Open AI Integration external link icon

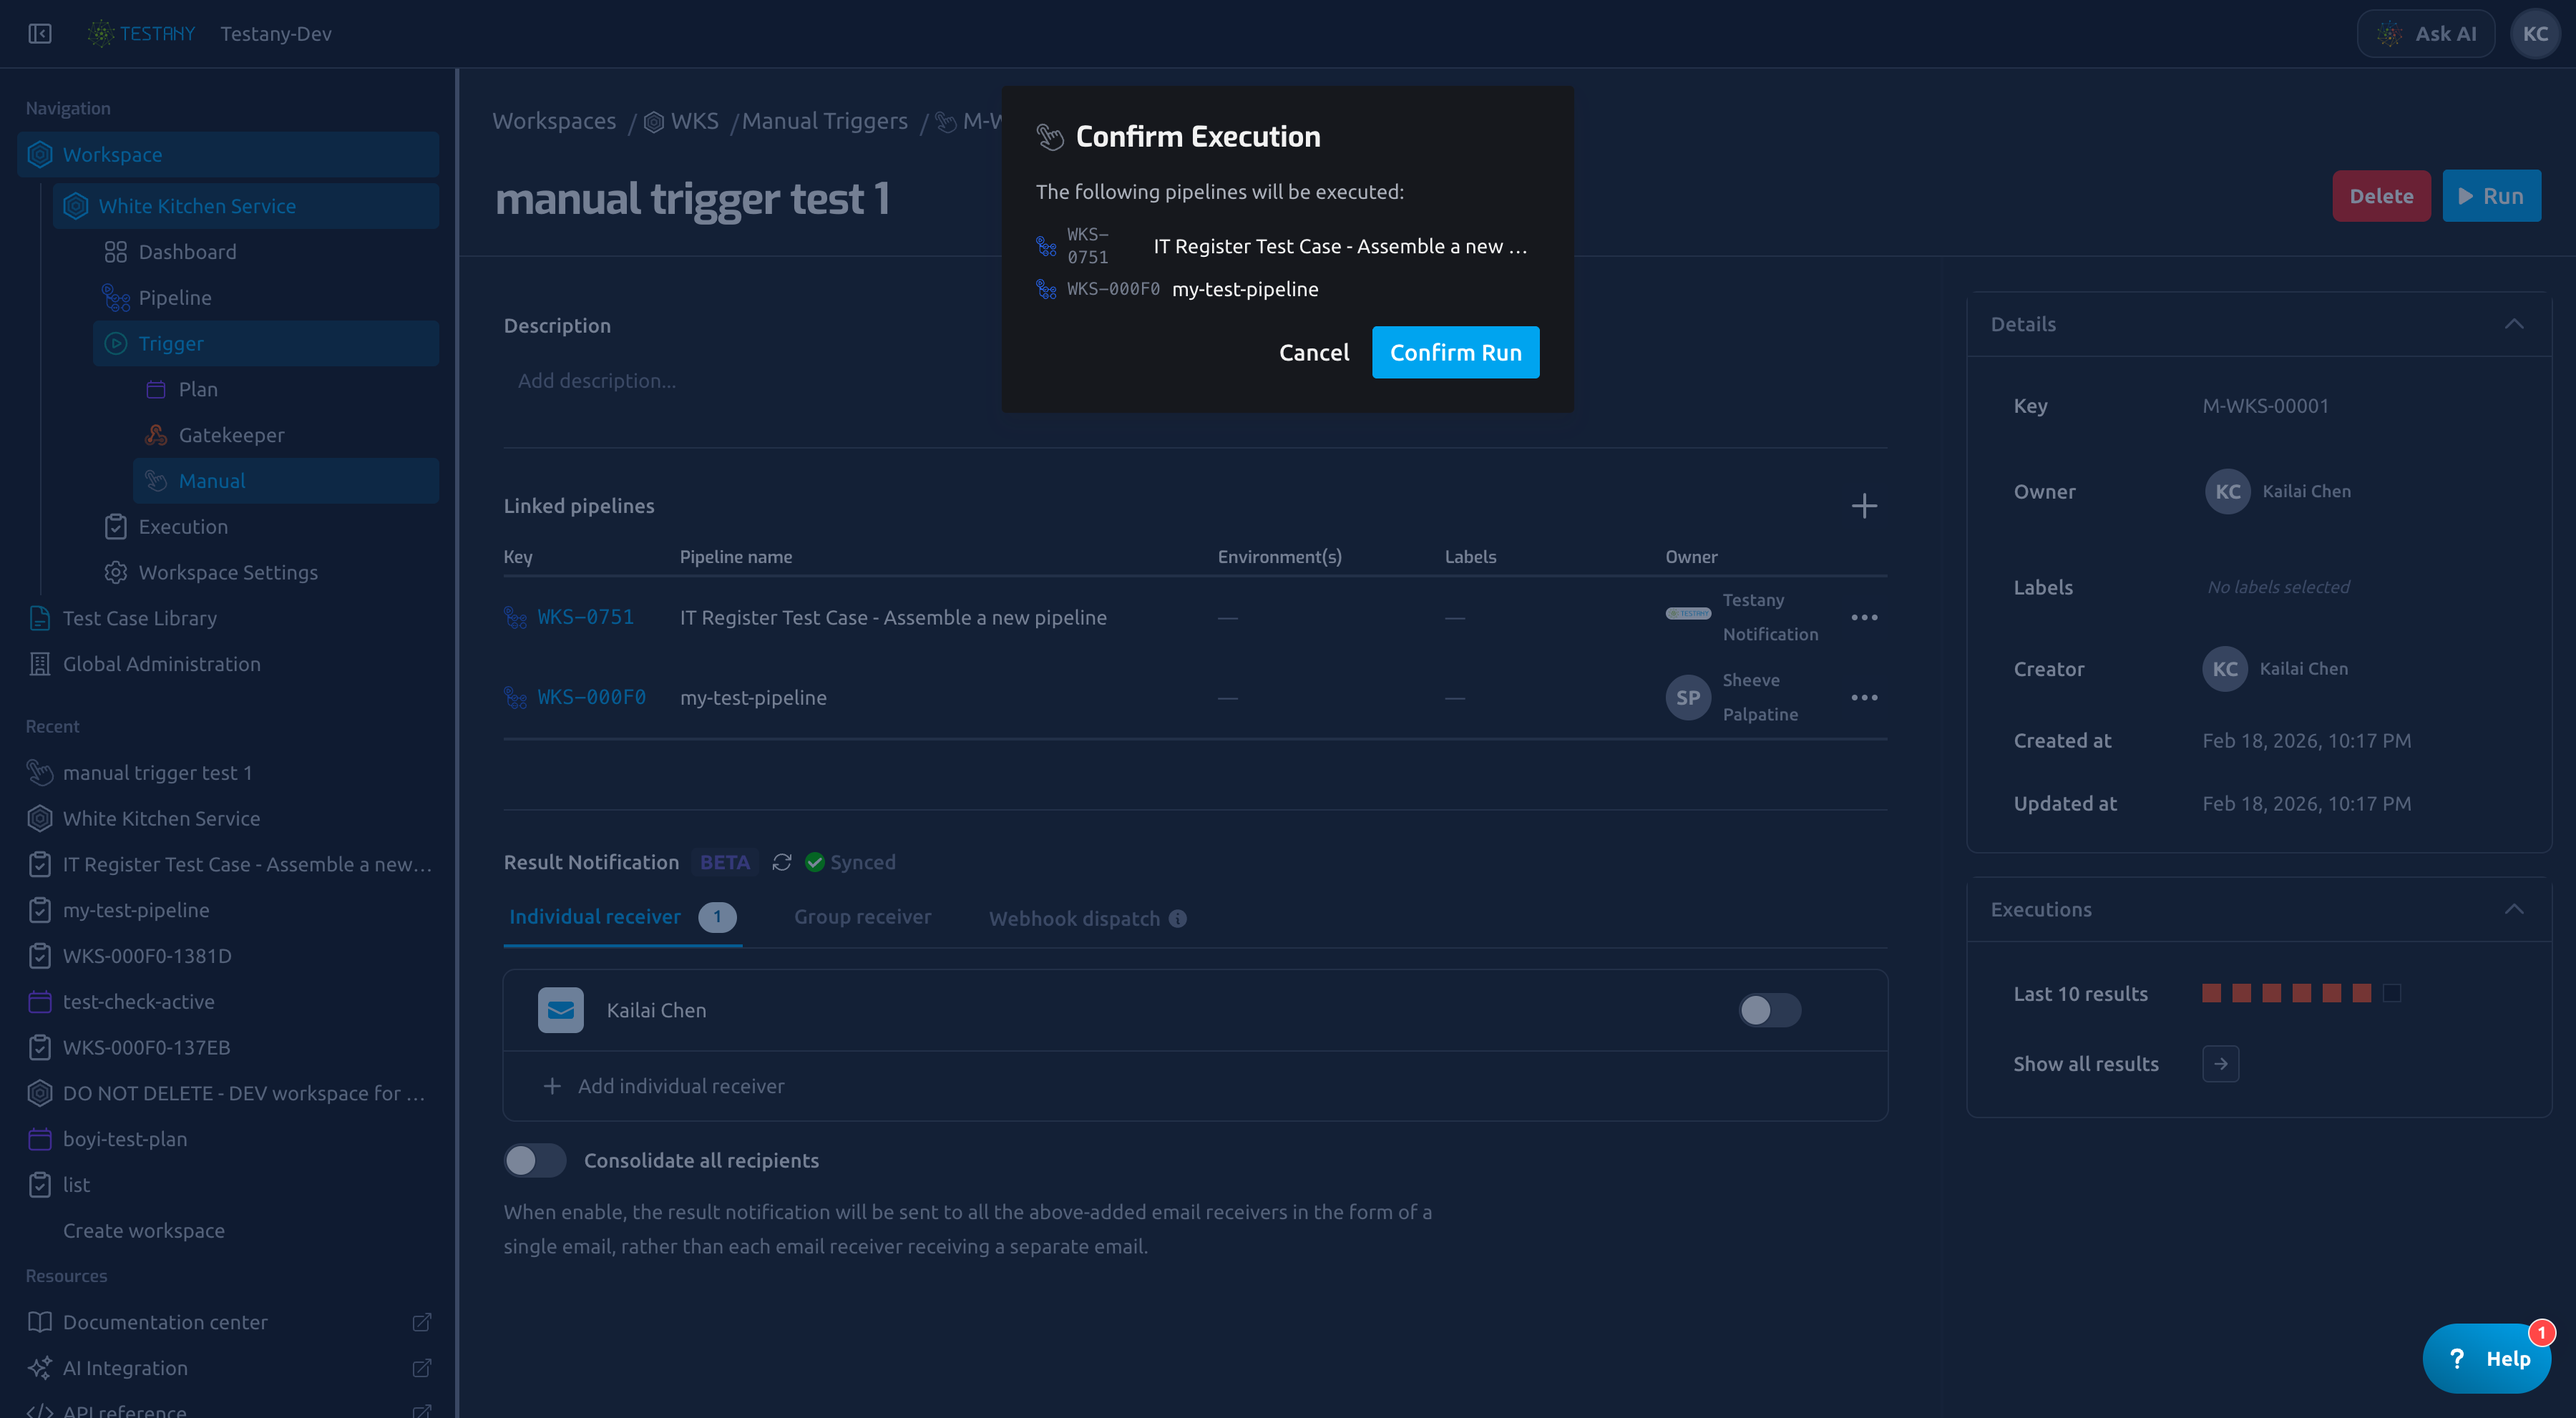tap(421, 1368)
